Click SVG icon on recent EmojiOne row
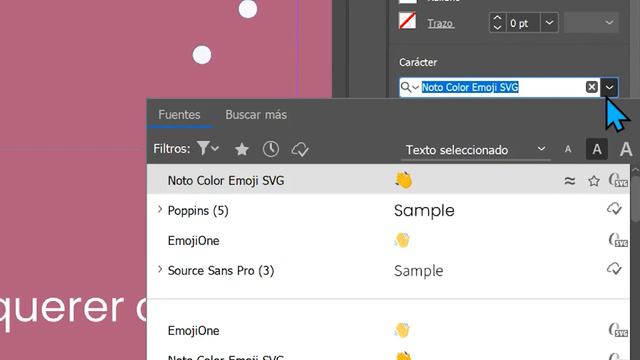The width and height of the screenshot is (640, 360). [x=618, y=240]
